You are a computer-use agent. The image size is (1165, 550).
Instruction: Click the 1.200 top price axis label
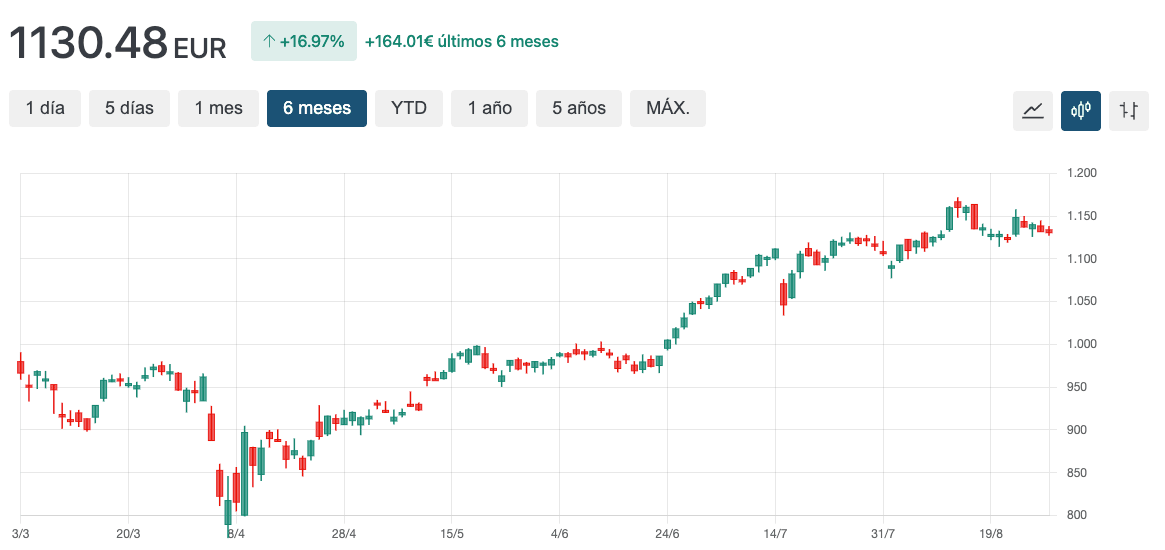pyautogui.click(x=1081, y=173)
